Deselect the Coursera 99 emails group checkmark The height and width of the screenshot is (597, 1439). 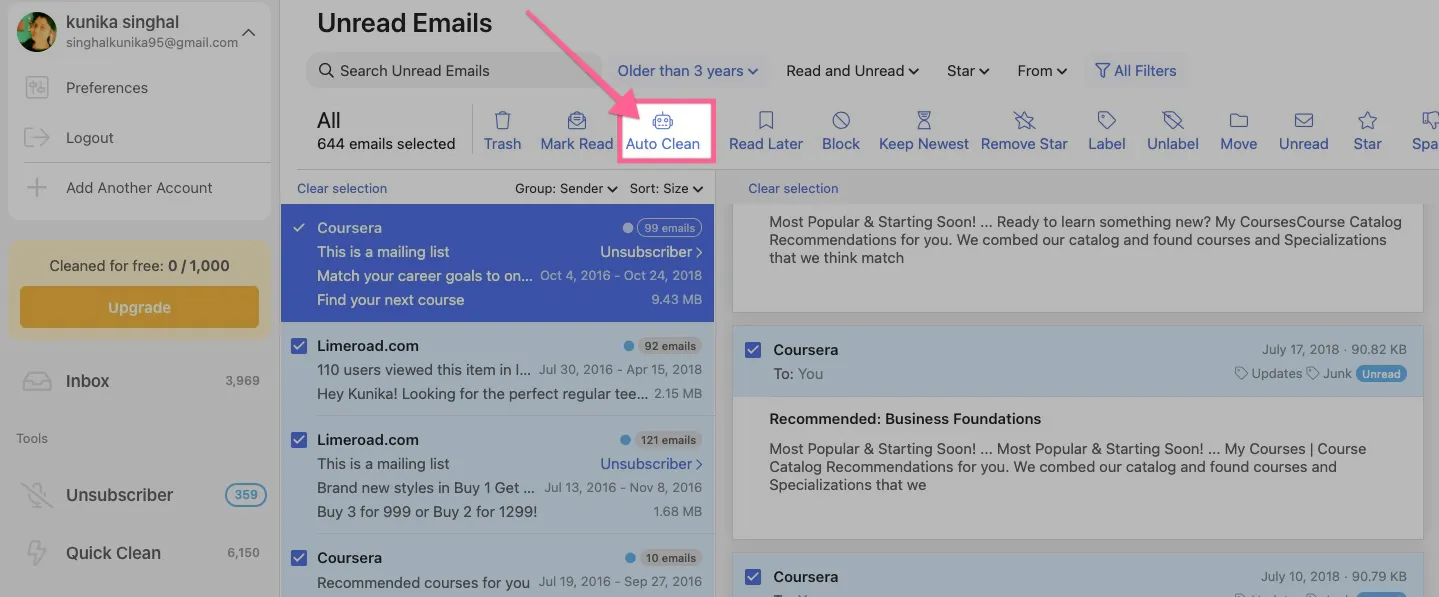pos(299,228)
